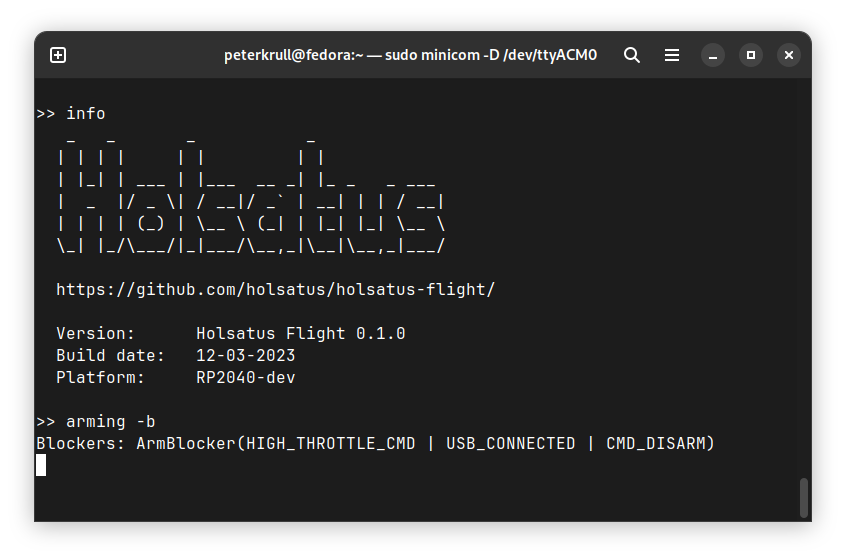This screenshot has width=846, height=559.
Task: Click the 'Version:' label
Action: 95,333
